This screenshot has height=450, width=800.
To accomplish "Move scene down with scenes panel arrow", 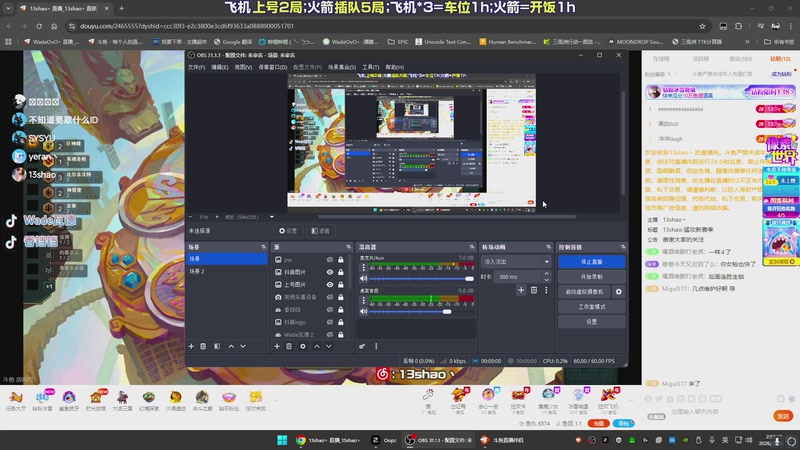I will (x=243, y=346).
